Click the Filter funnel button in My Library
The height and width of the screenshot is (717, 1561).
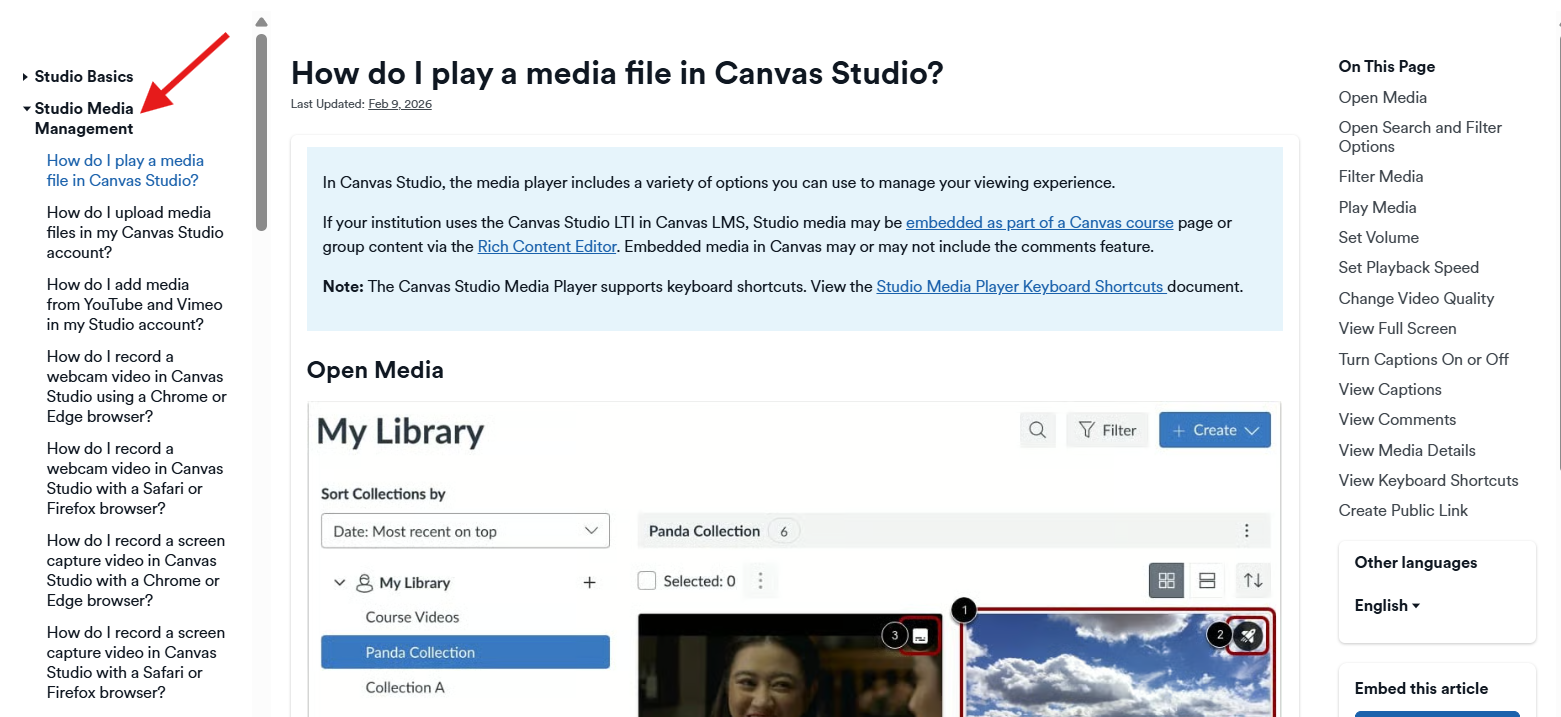point(1107,430)
